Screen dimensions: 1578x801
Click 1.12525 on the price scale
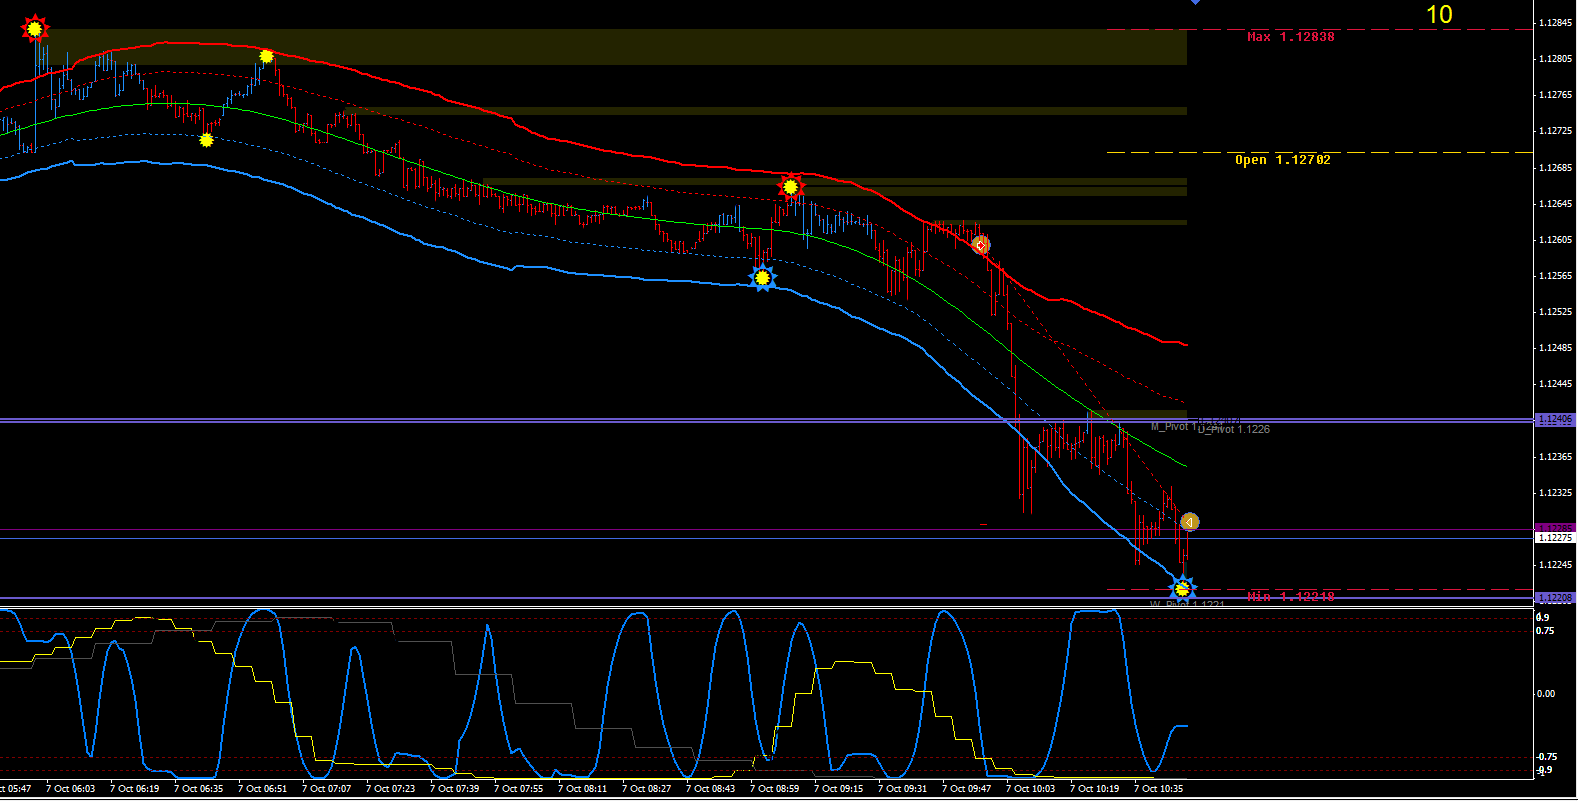click(x=1555, y=312)
